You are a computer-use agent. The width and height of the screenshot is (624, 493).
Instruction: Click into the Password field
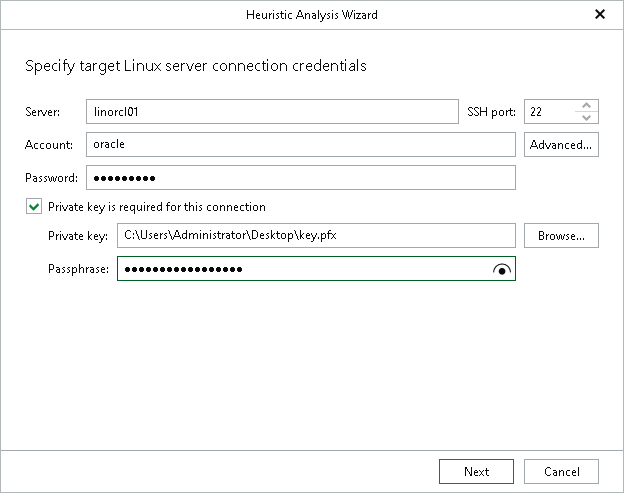point(301,177)
